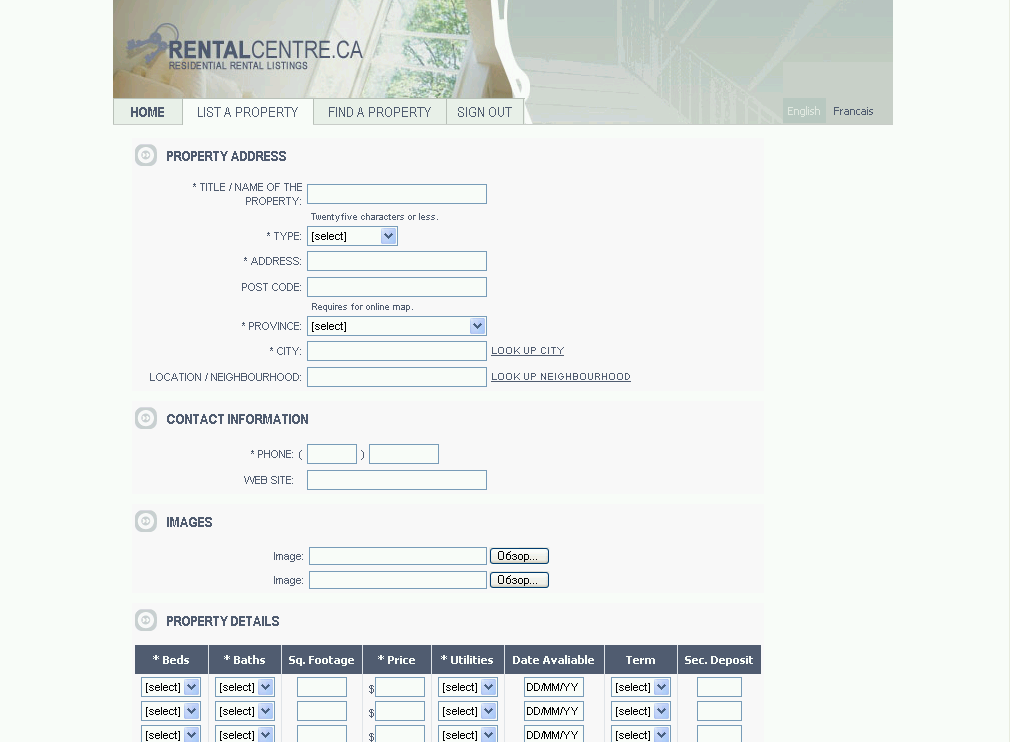Click the first Image path field

(x=397, y=556)
